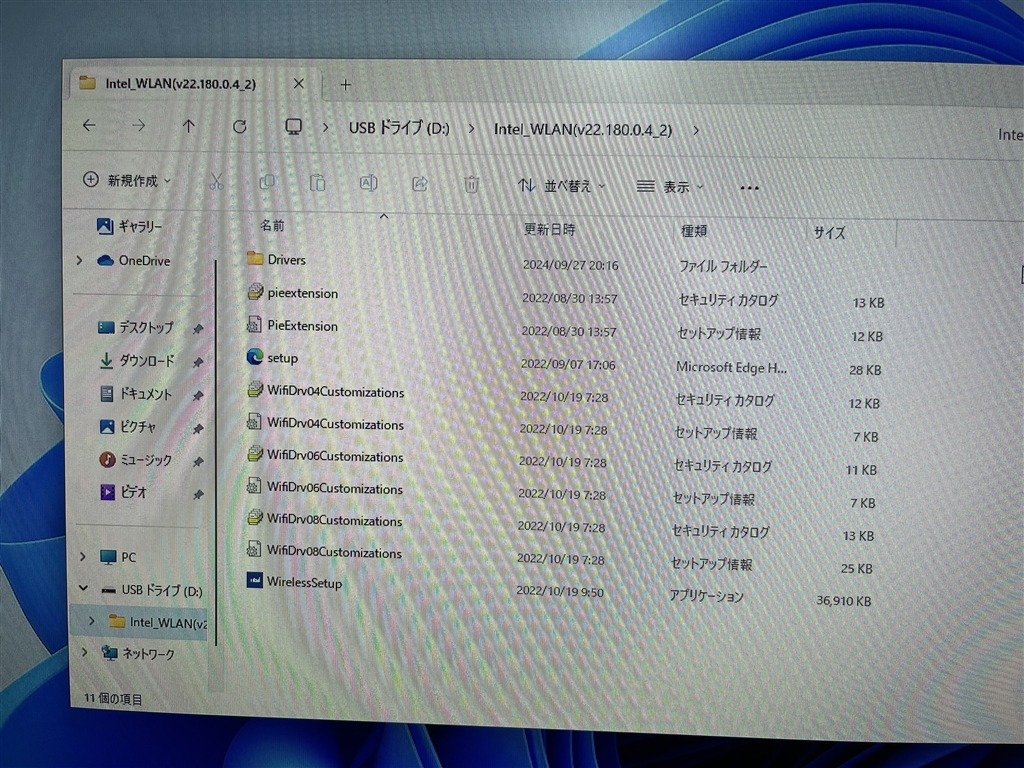Select USB ドライブ (D:) in sidebar
Image resolution: width=1024 pixels, height=768 pixels.
(x=152, y=590)
